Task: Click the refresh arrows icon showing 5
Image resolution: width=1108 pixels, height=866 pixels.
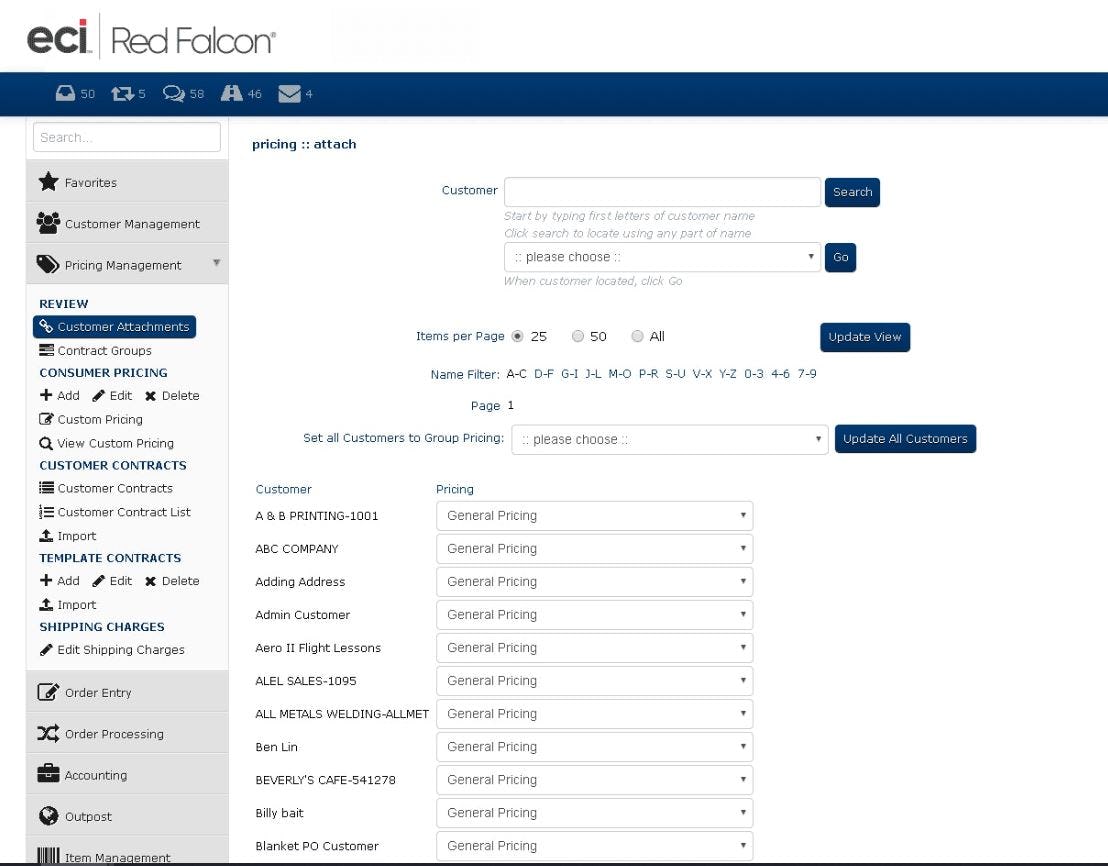Action: tap(119, 92)
